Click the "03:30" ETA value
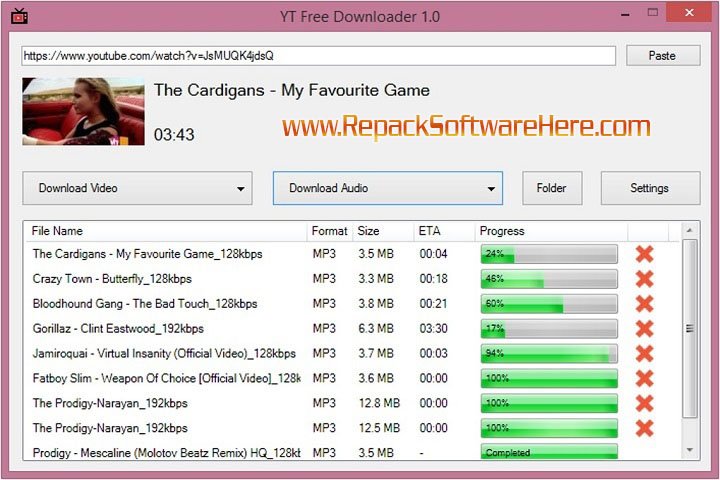The image size is (720, 480). tap(433, 328)
